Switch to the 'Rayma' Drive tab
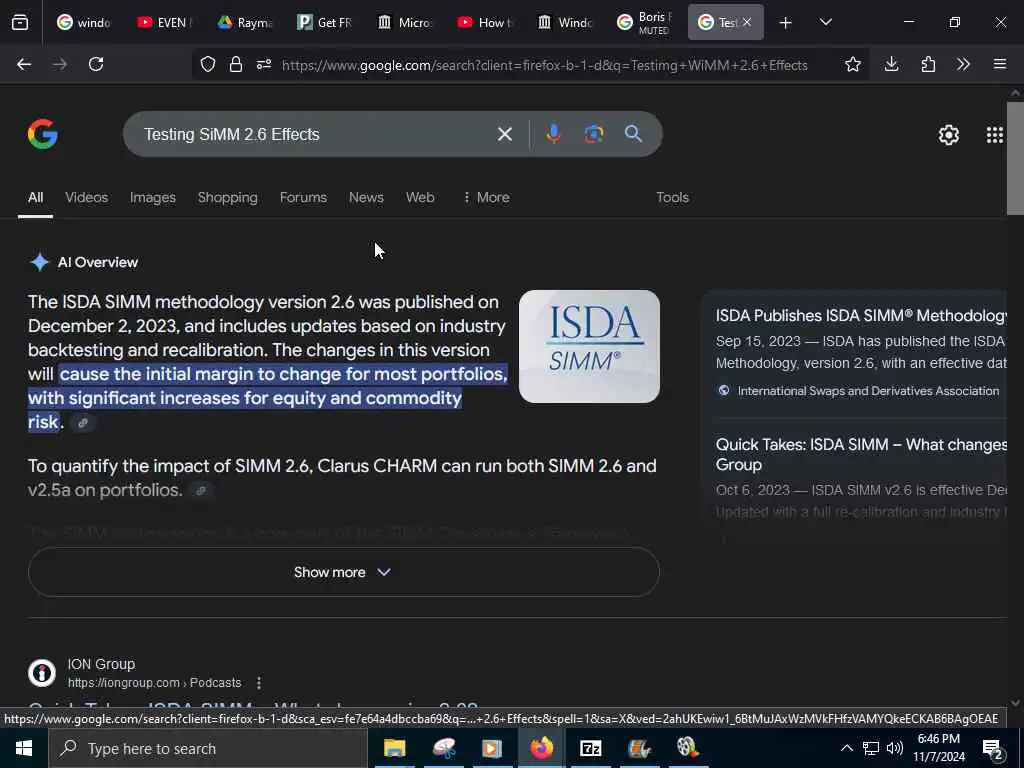The width and height of the screenshot is (1024, 768). click(x=245, y=22)
